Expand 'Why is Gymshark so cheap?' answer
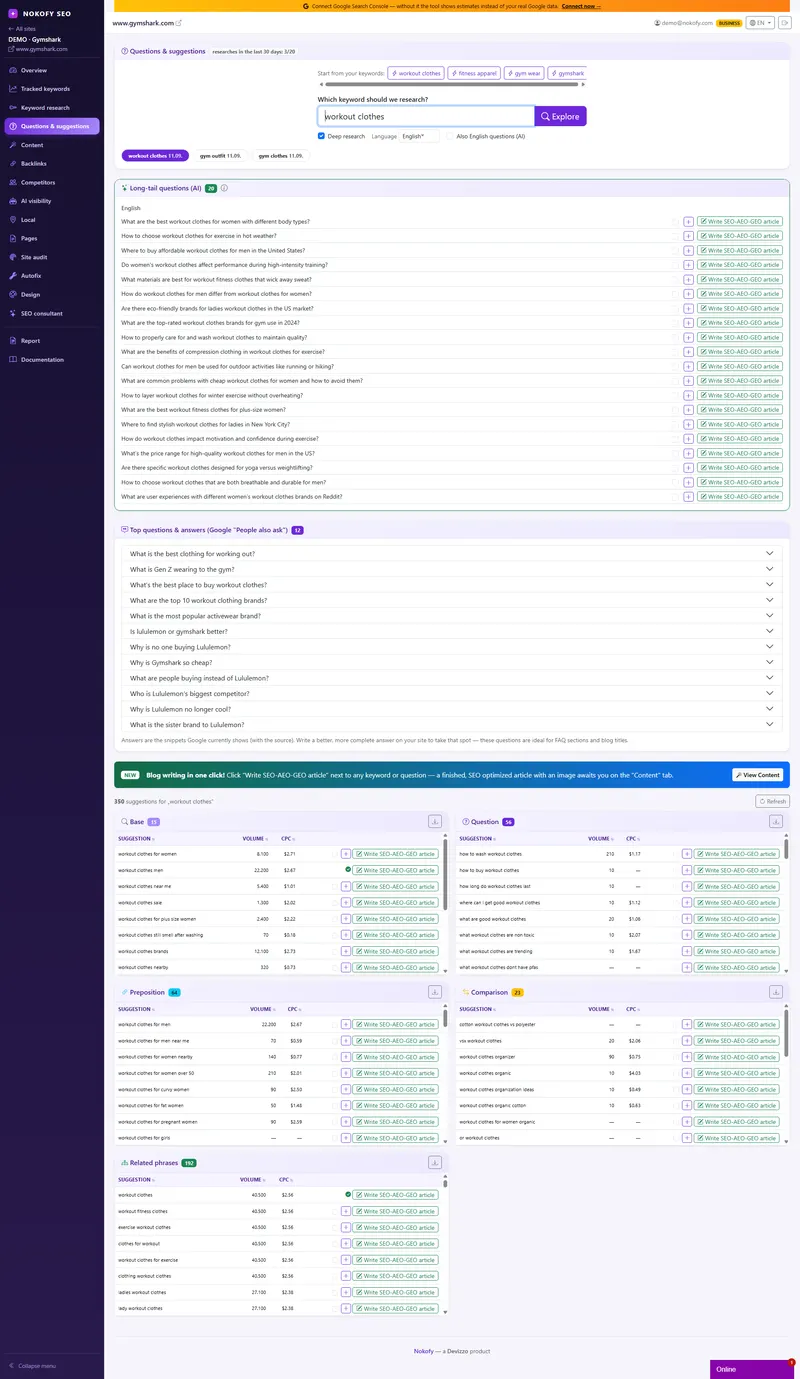This screenshot has width=800, height=1379. pos(452,662)
